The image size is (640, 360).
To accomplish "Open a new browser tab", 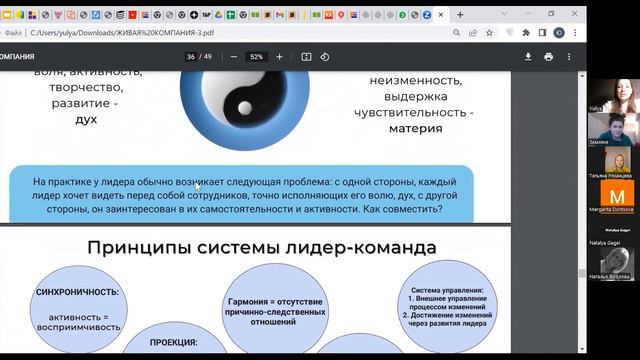I will [x=460, y=15].
